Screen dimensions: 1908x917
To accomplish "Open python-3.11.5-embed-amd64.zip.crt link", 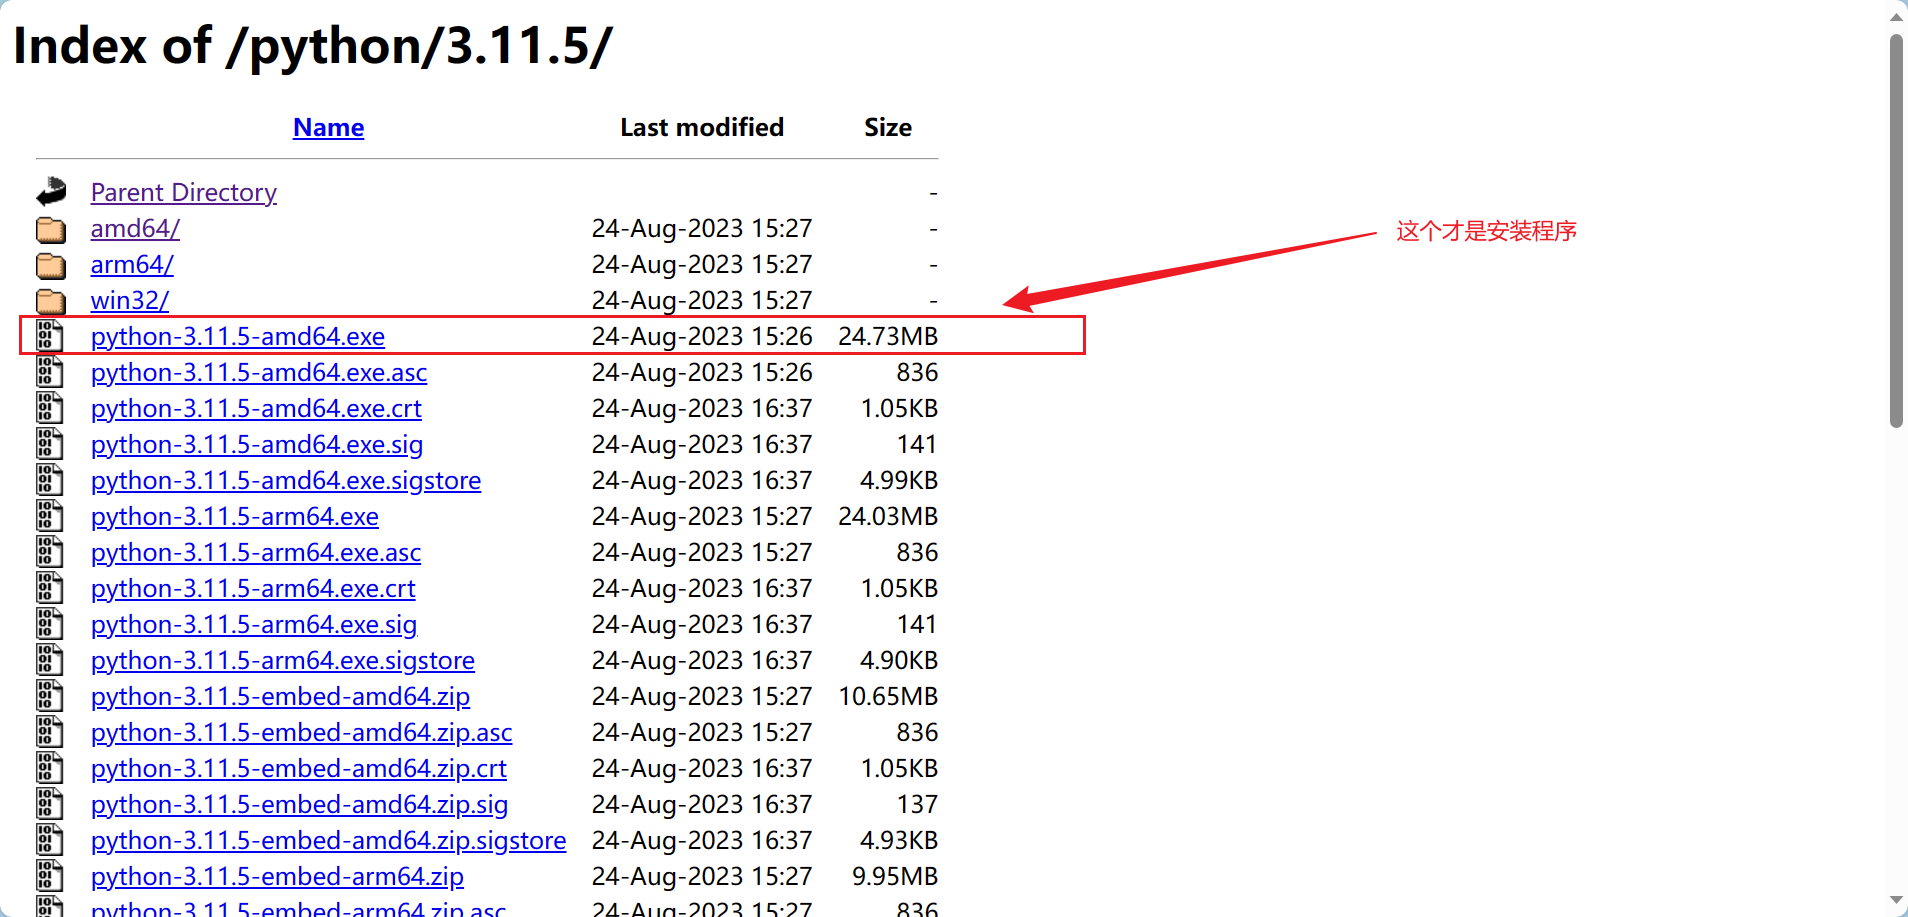I will point(299,768).
